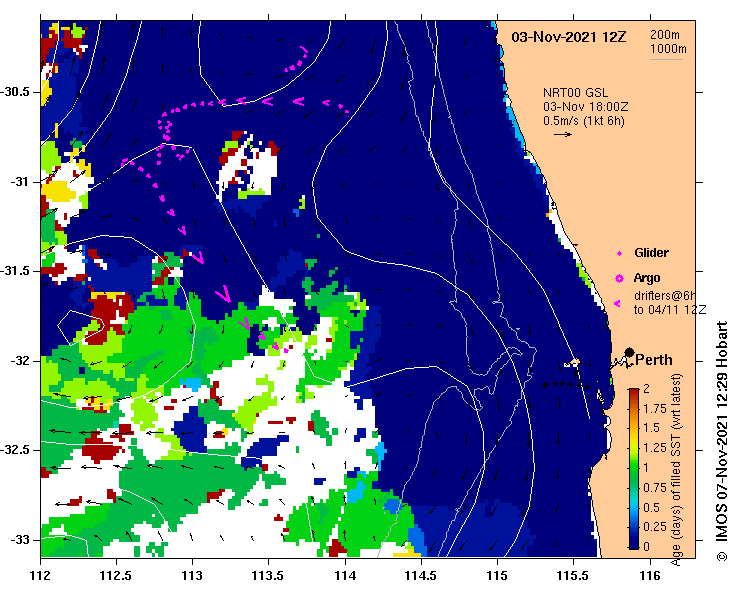
Task: Click the 'drifters@6h' legend label
Action: pyautogui.click(x=665, y=296)
